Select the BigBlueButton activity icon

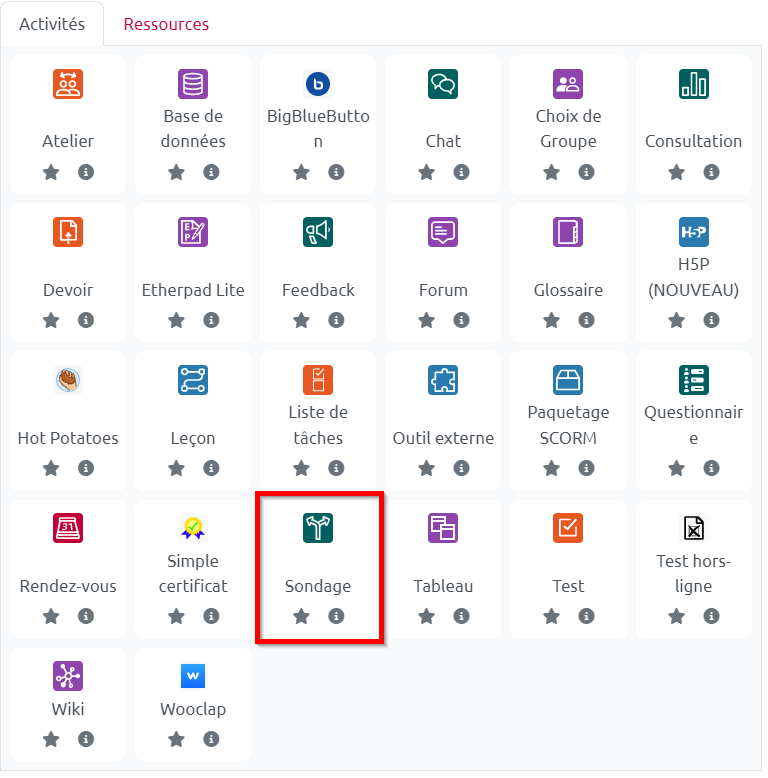point(318,84)
